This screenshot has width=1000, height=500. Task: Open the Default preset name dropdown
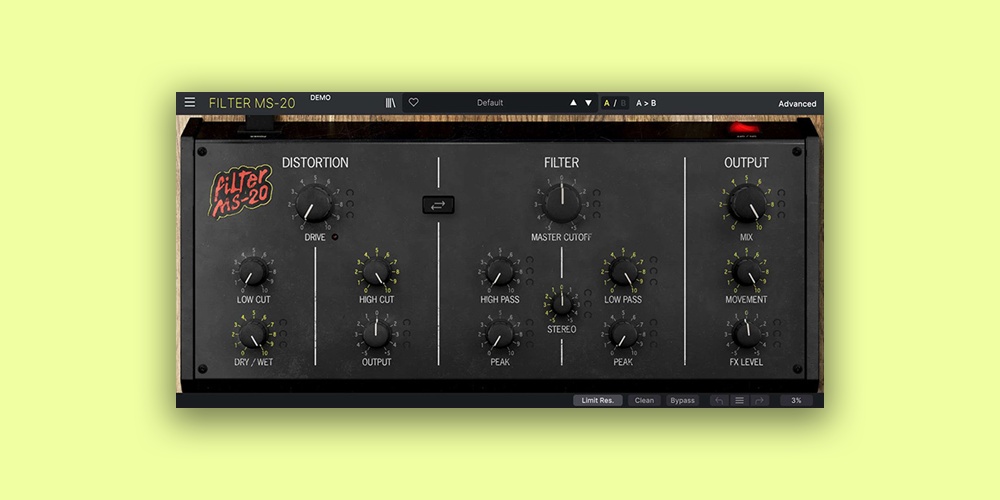490,103
